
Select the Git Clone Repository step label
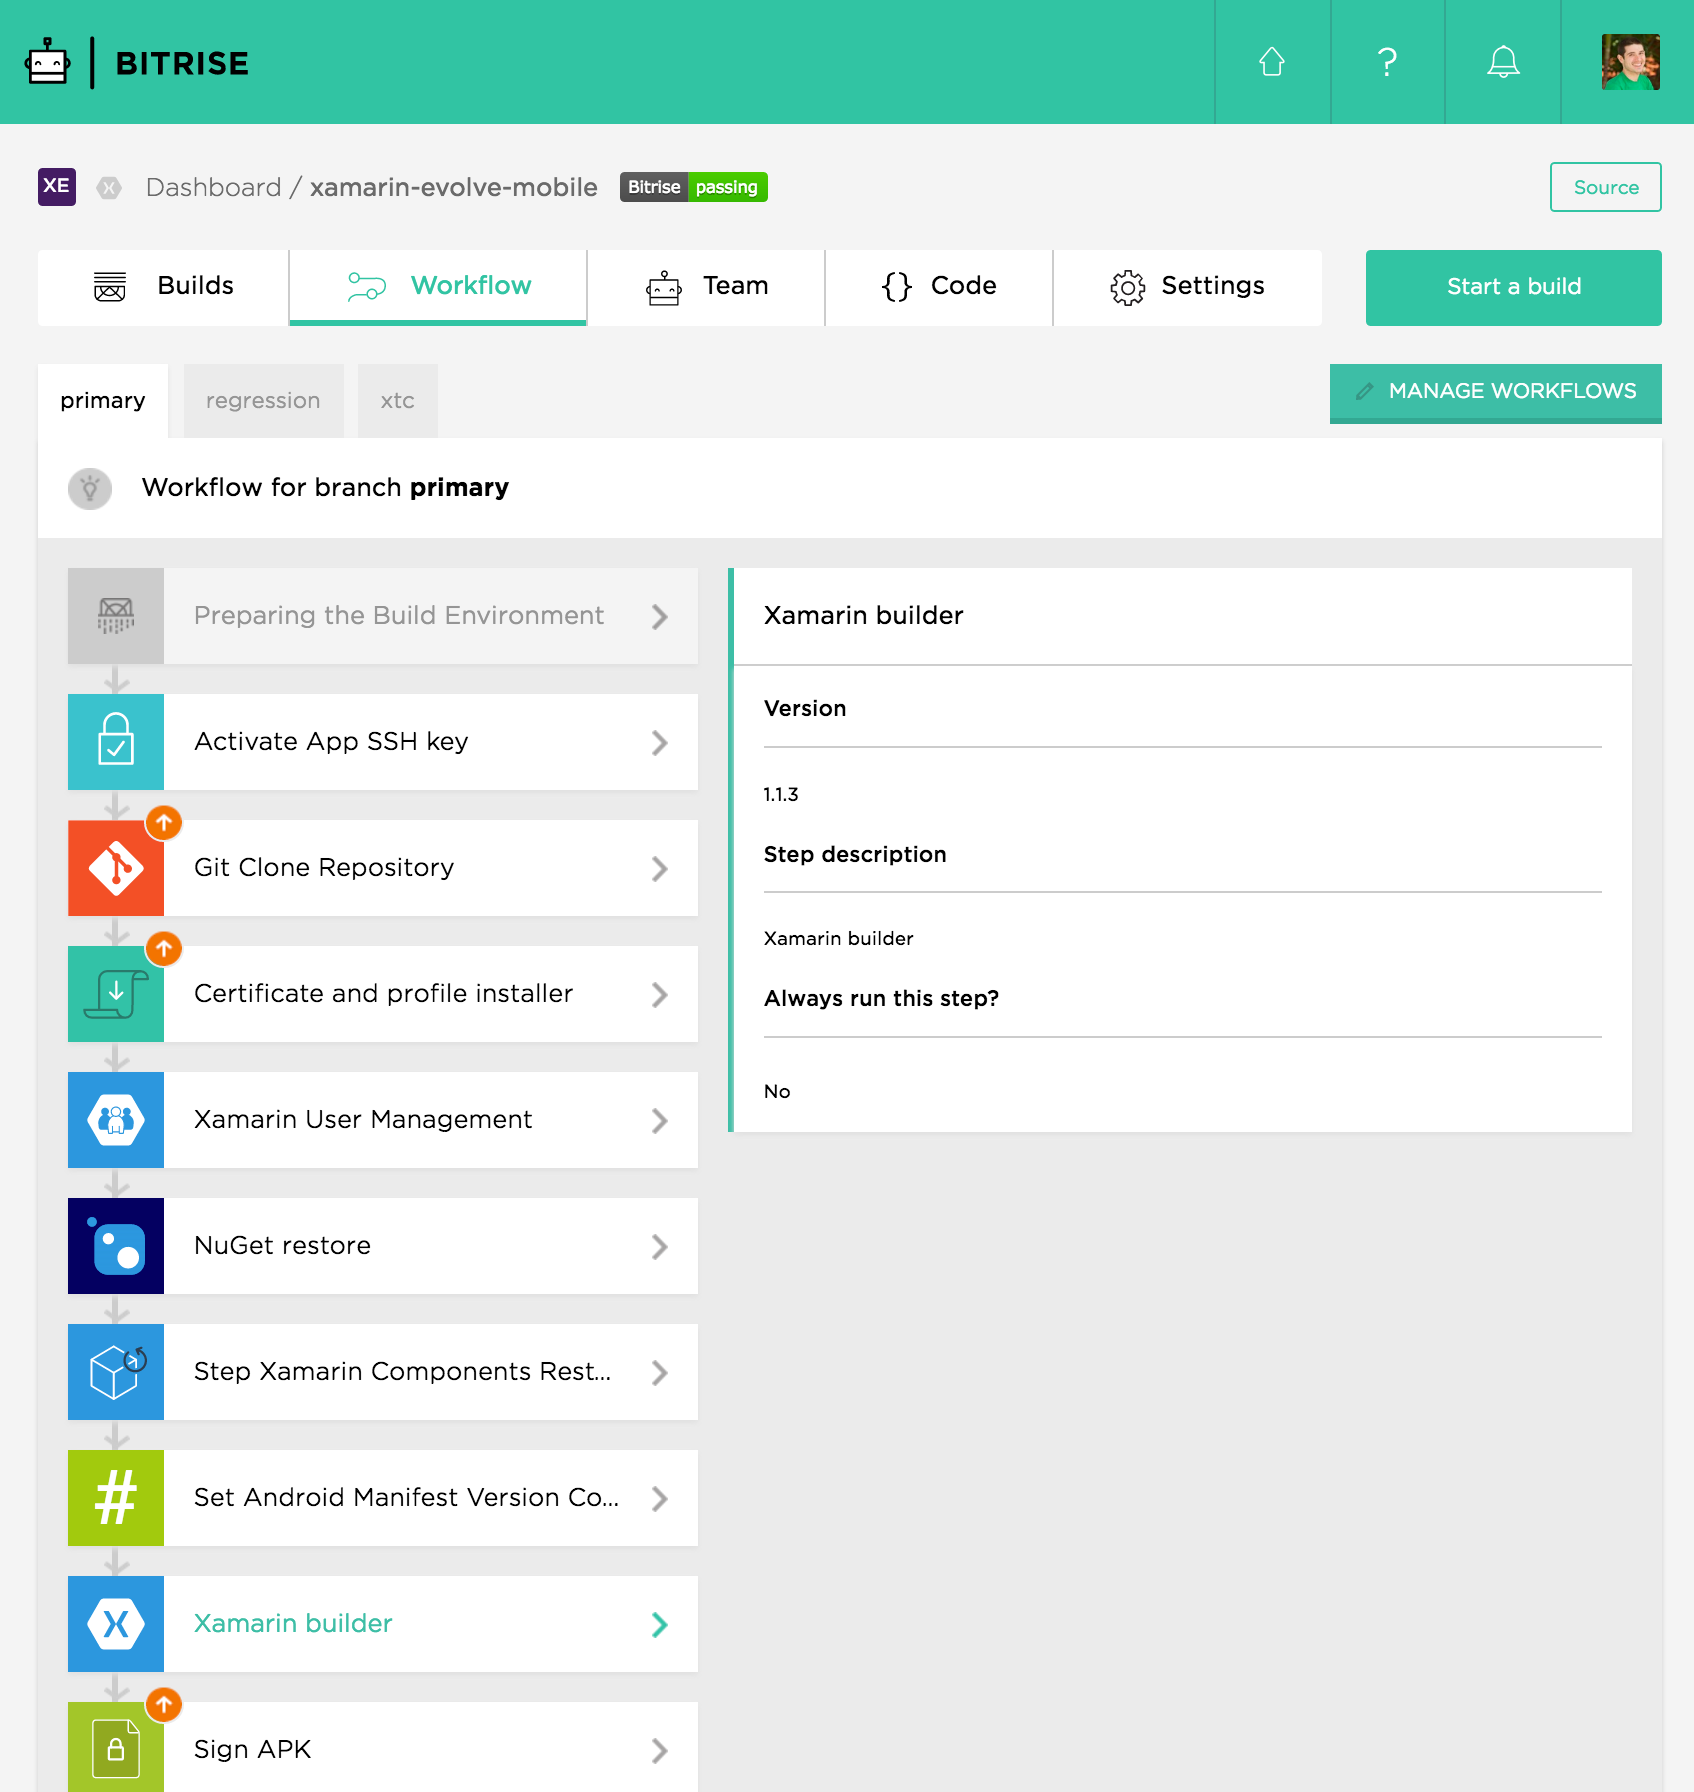324,868
